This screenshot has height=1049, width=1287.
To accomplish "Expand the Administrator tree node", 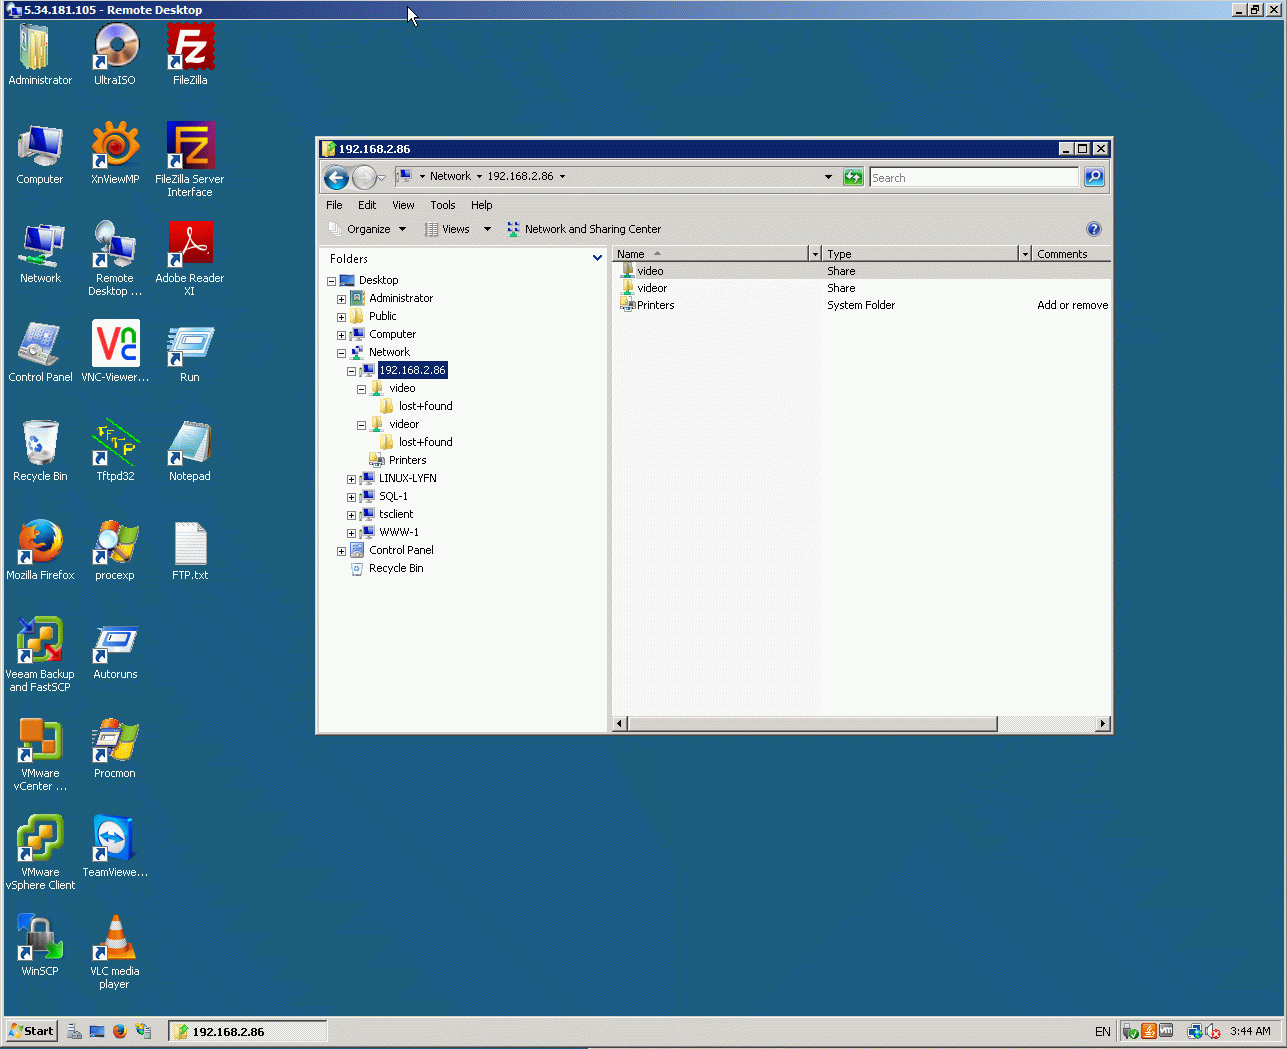I will (341, 299).
